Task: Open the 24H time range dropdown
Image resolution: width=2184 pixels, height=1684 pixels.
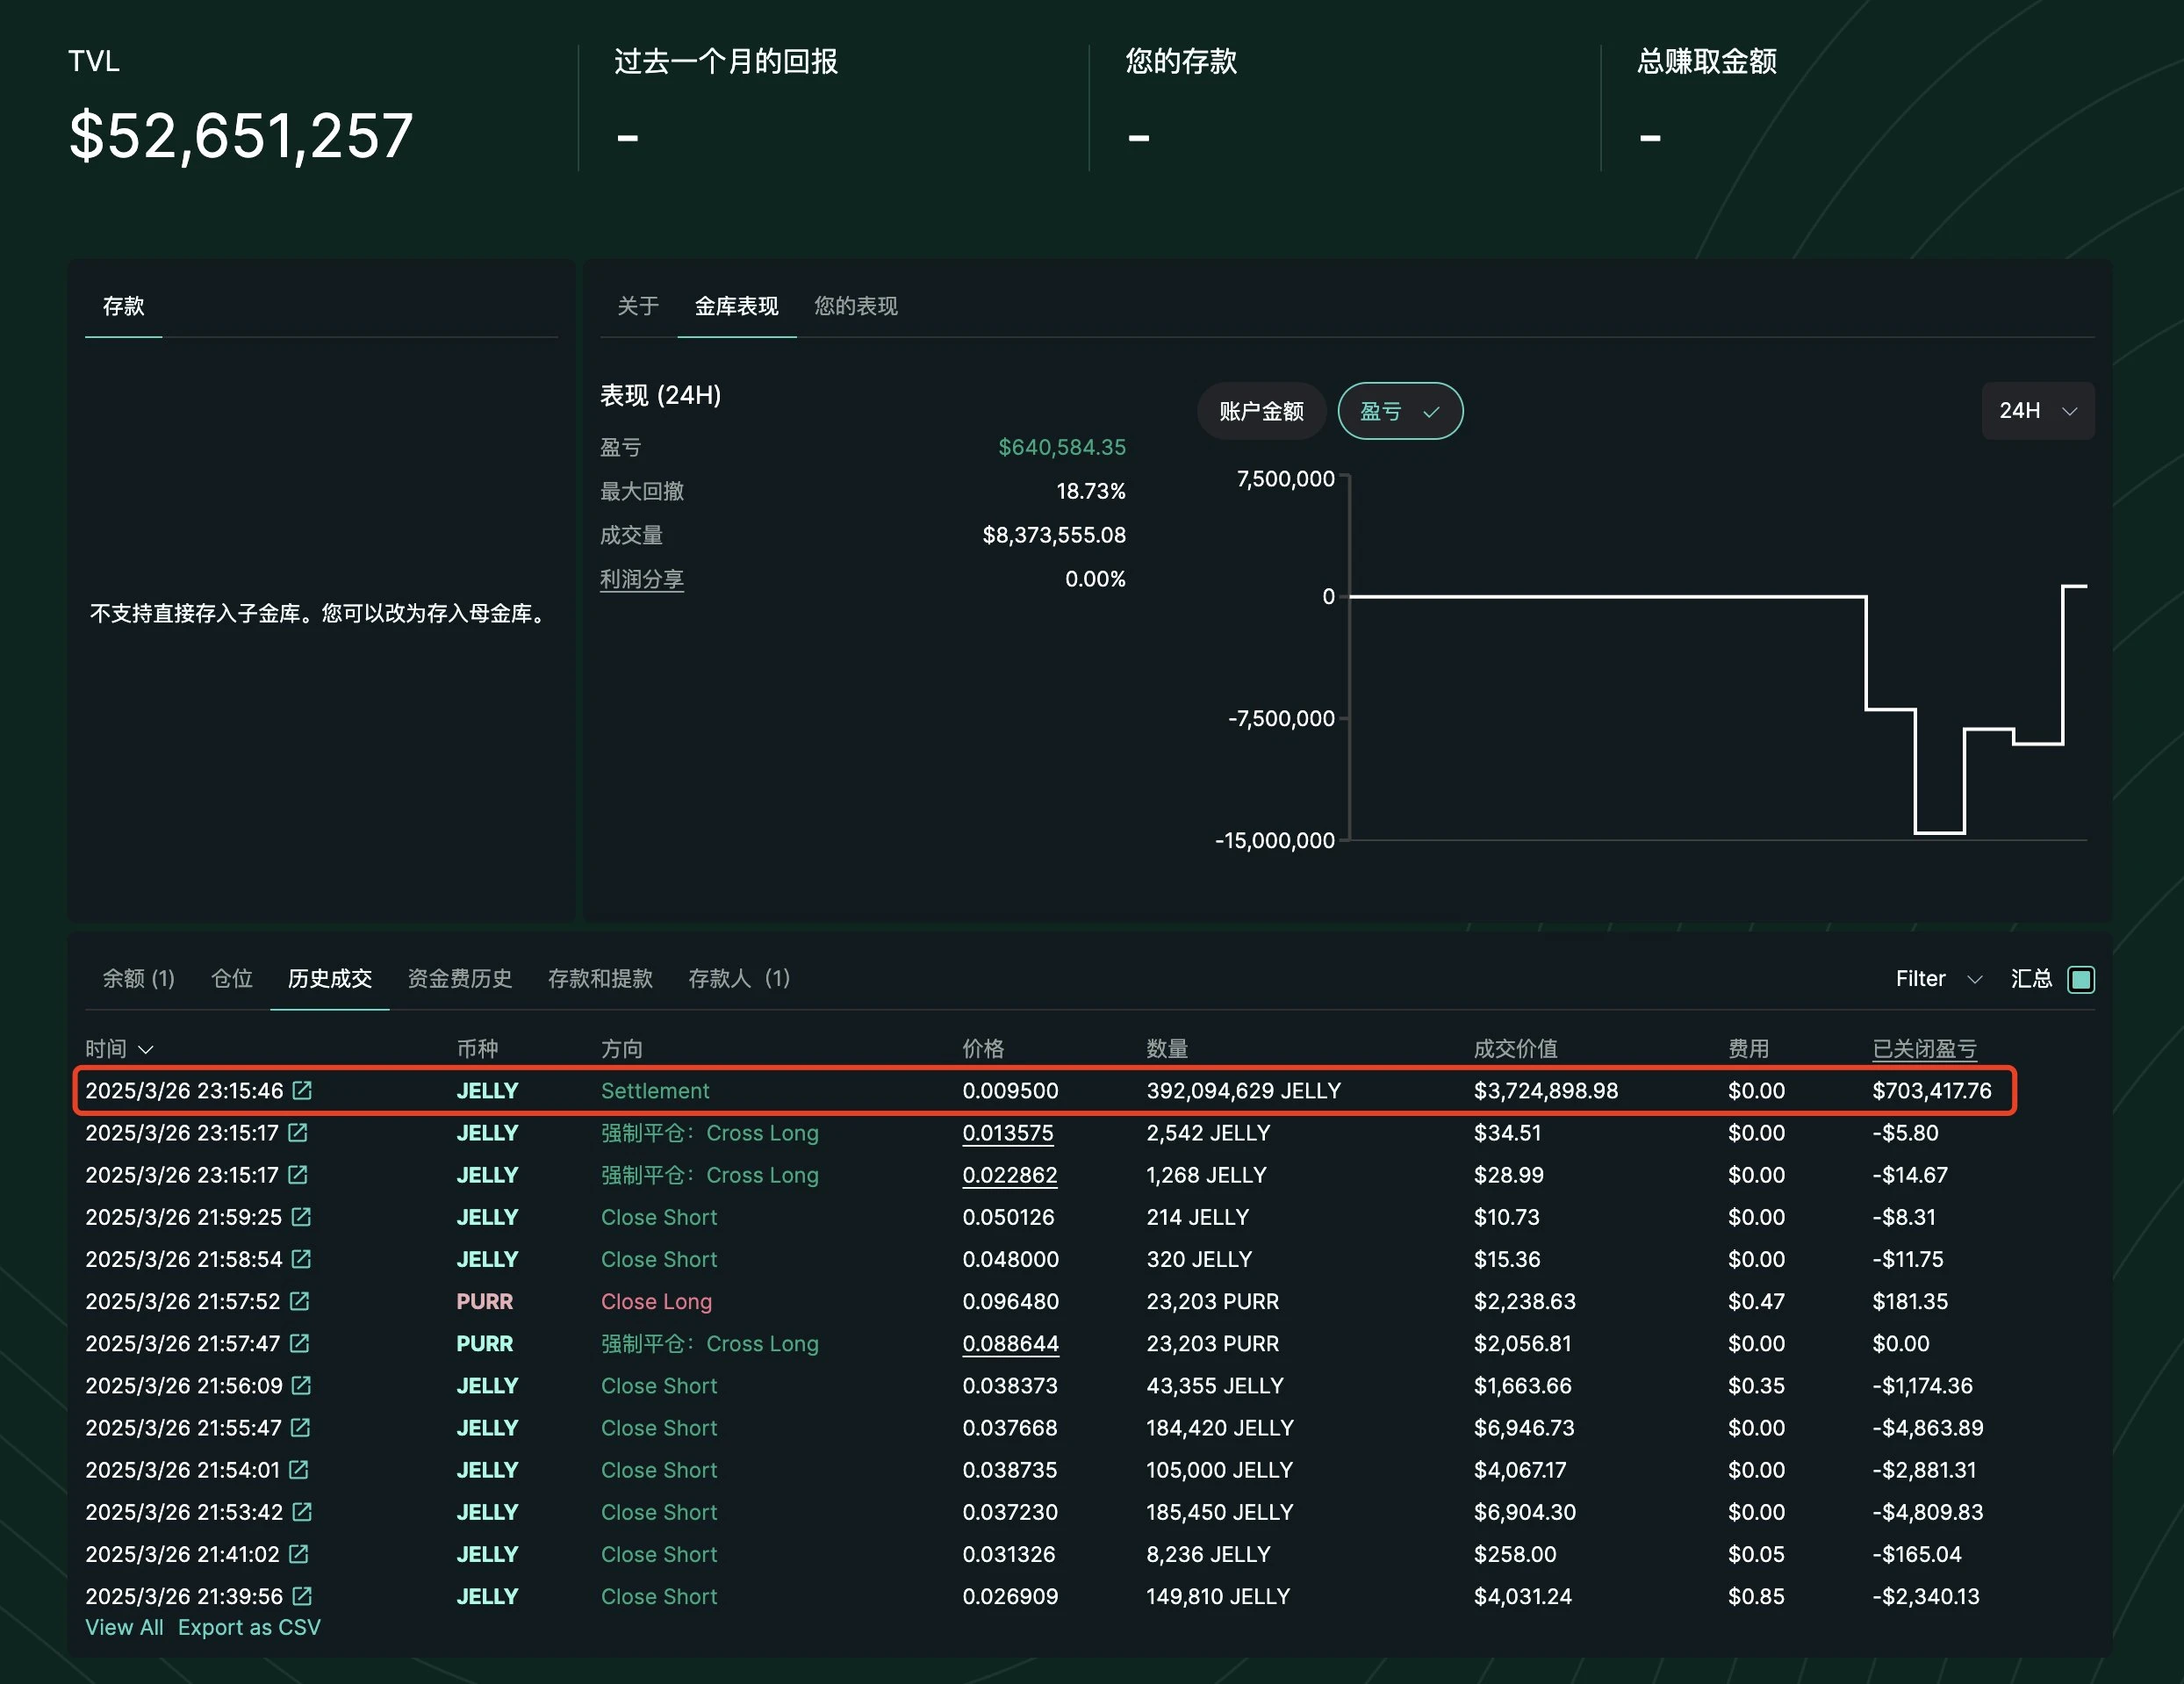Action: pos(2037,411)
